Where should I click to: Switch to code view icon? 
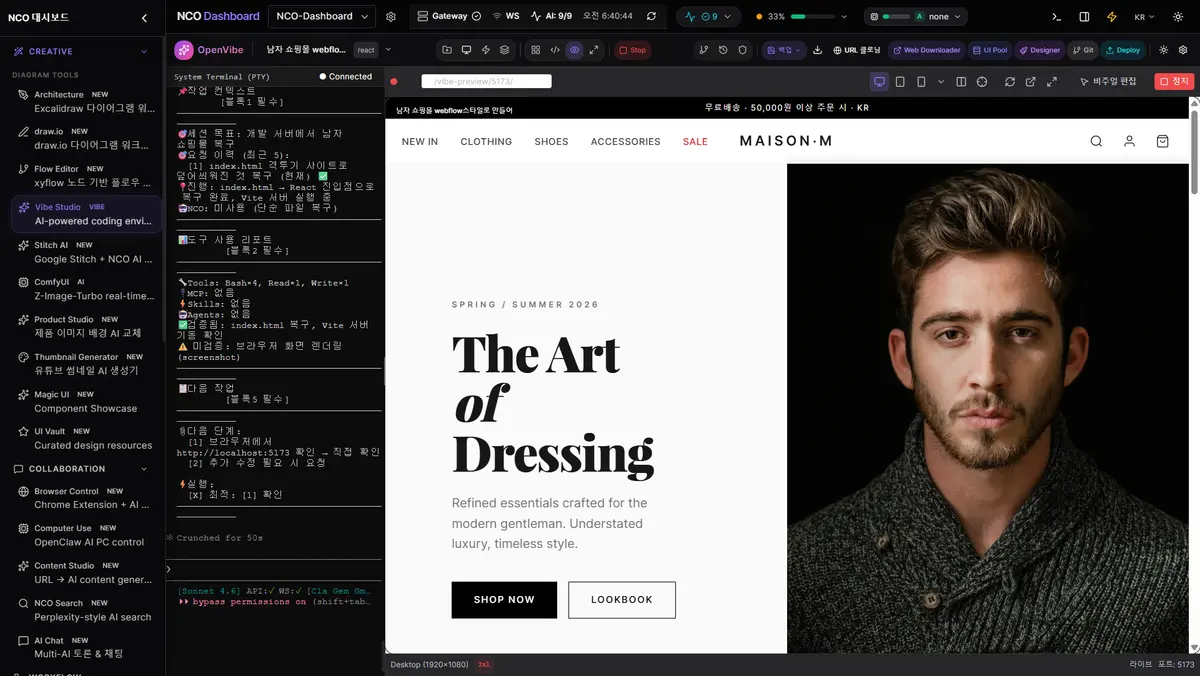(x=555, y=50)
